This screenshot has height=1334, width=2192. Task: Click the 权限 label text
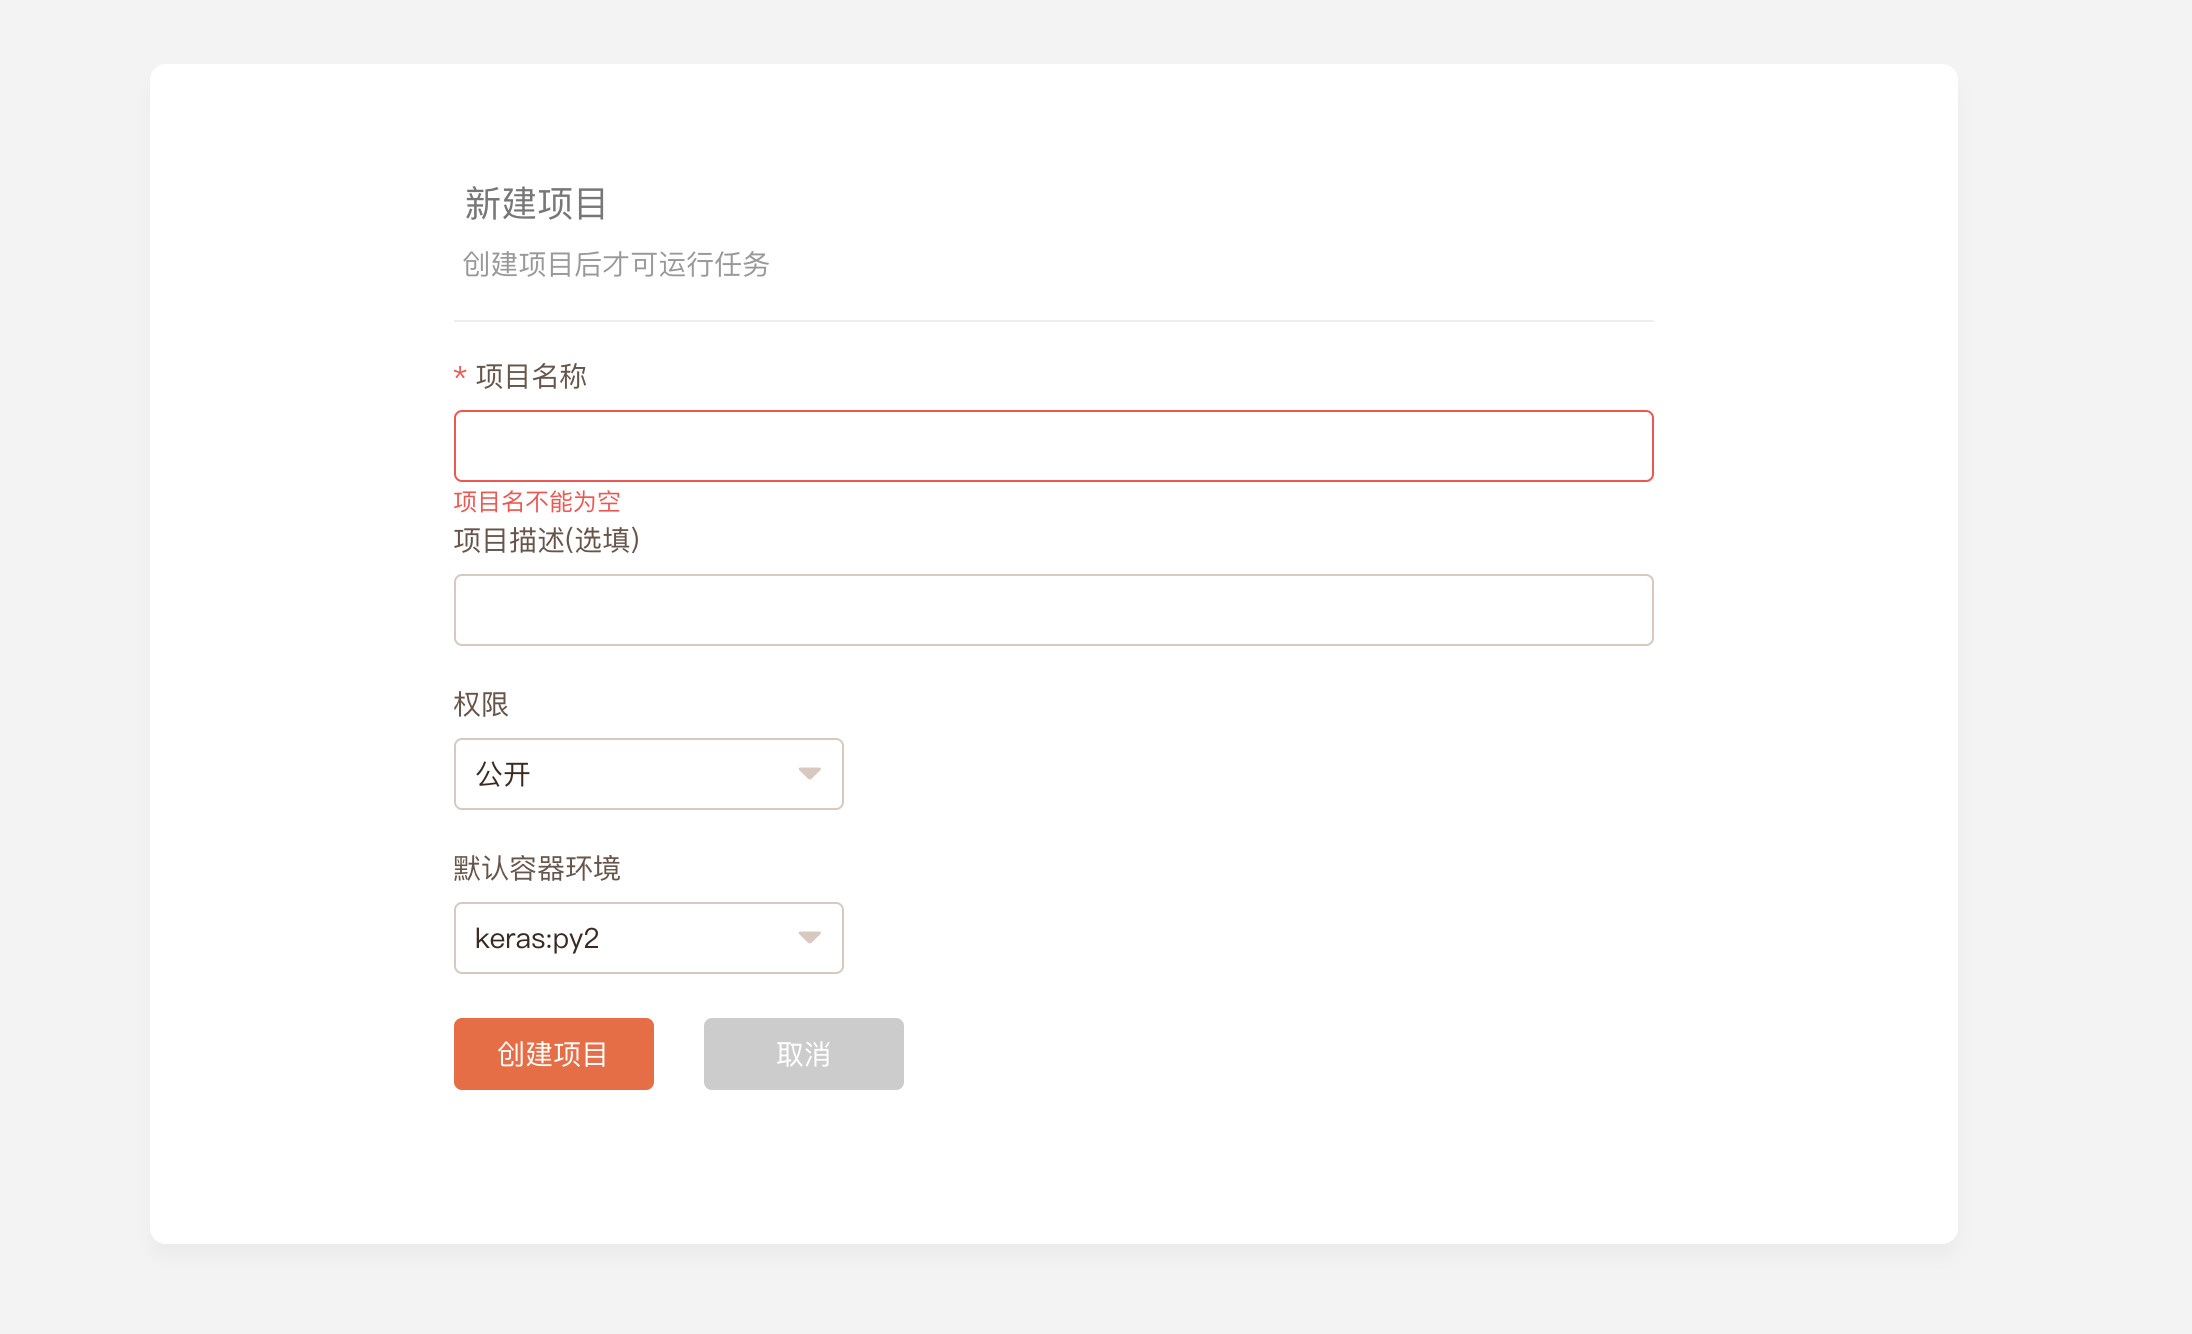pos(481,704)
